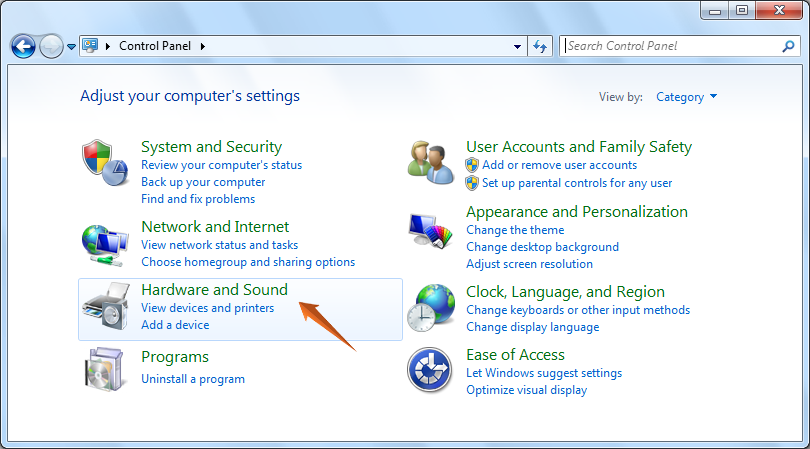The width and height of the screenshot is (810, 449).
Task: Click the search magnifier icon
Action: tap(788, 46)
